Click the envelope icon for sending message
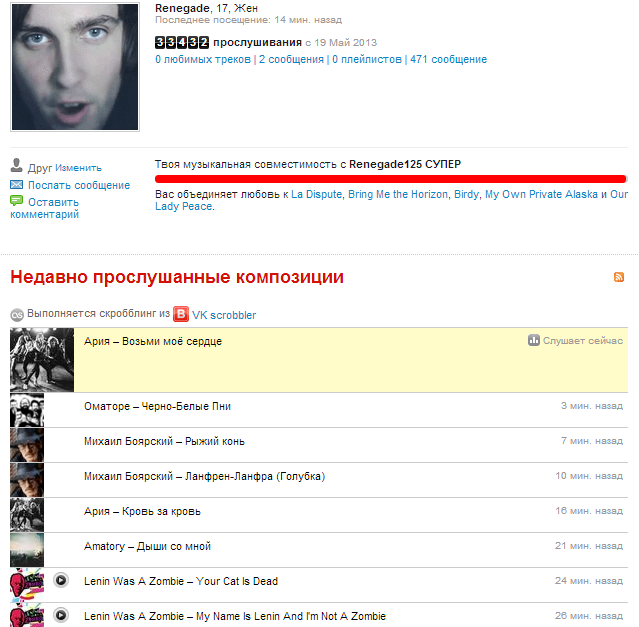 pos(16,185)
